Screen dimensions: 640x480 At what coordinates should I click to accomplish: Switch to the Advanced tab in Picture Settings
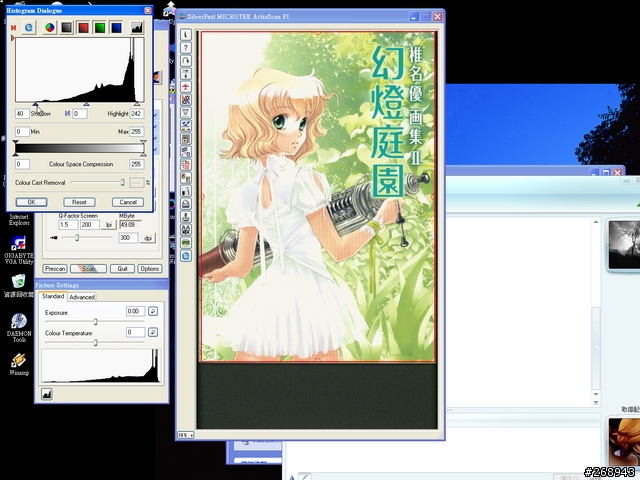click(x=82, y=297)
